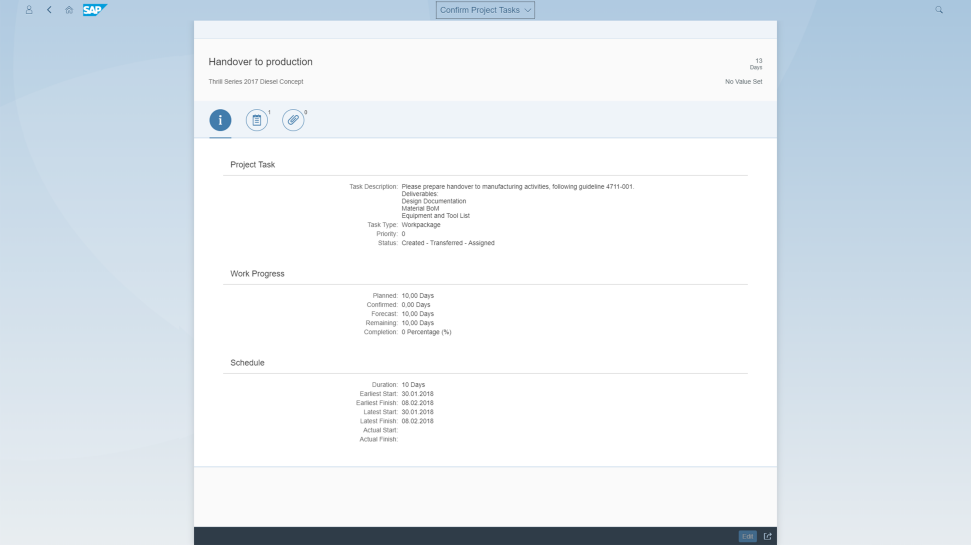Click the Duration 10 Days value
Screen dimensions: 971x545
(x=413, y=385)
